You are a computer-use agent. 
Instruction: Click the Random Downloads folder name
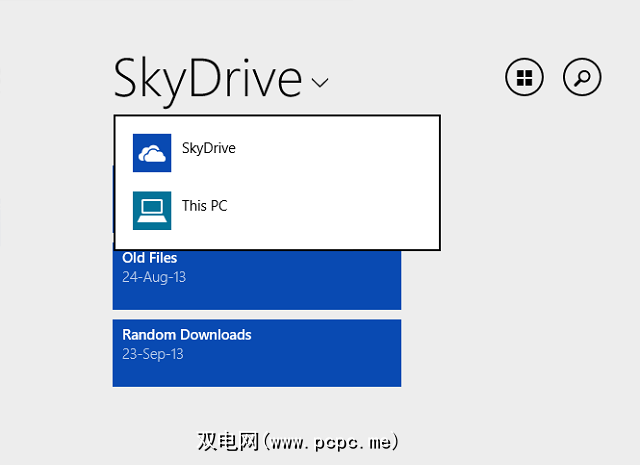click(x=187, y=335)
